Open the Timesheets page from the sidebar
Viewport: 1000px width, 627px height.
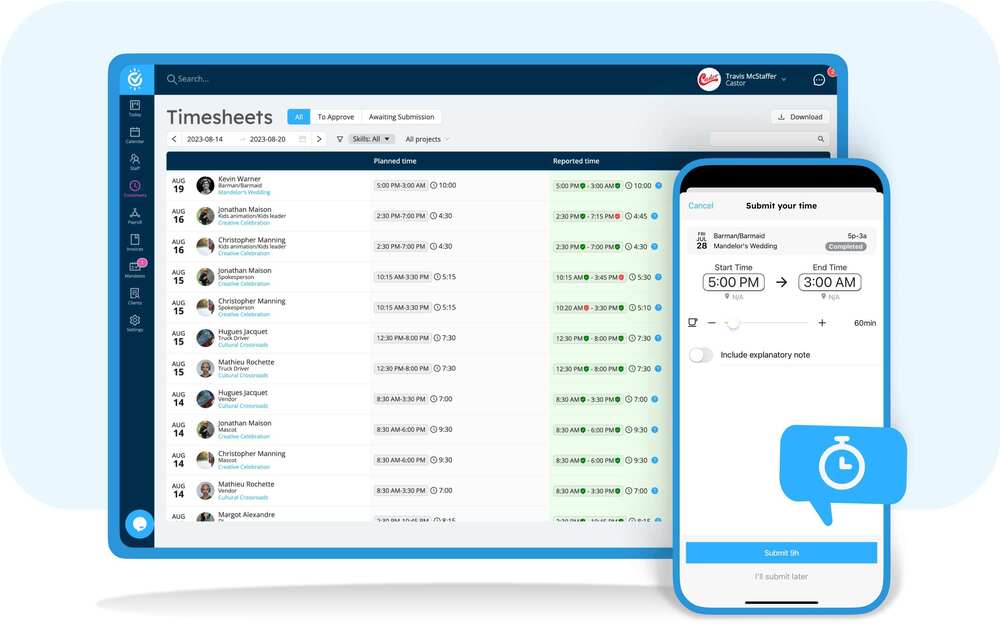135,188
